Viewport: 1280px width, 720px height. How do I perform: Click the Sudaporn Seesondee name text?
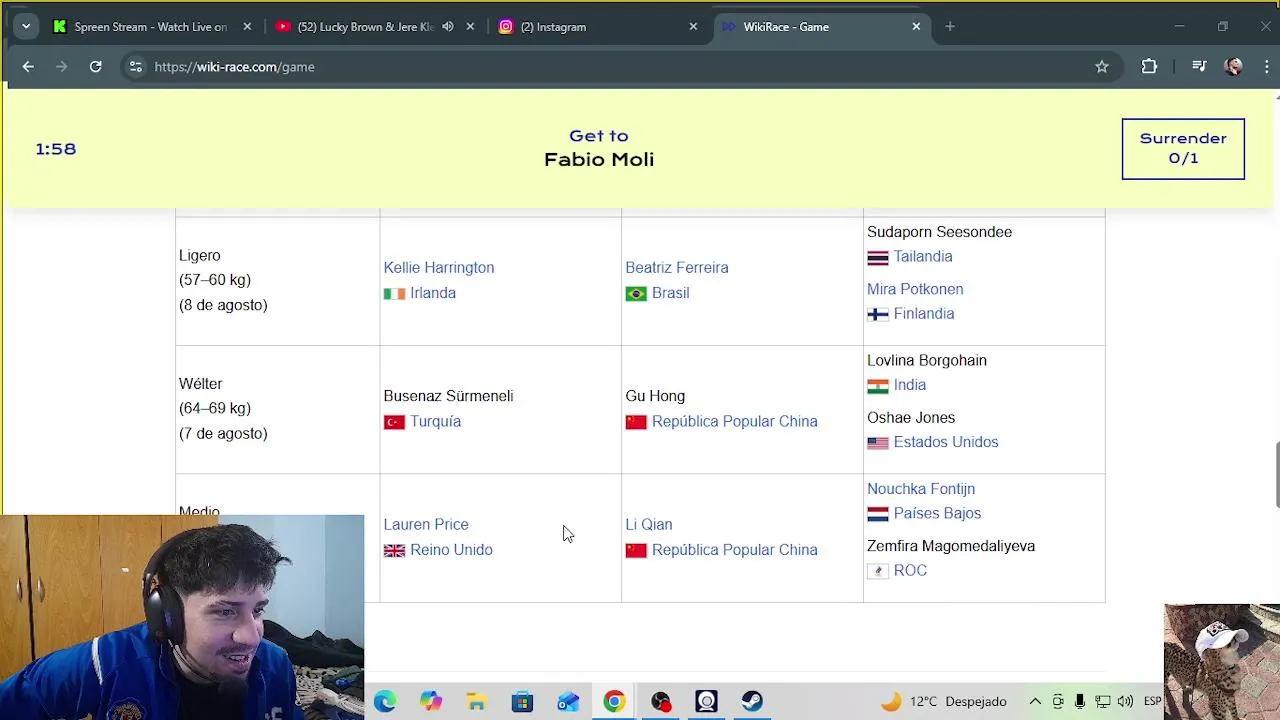pos(939,232)
